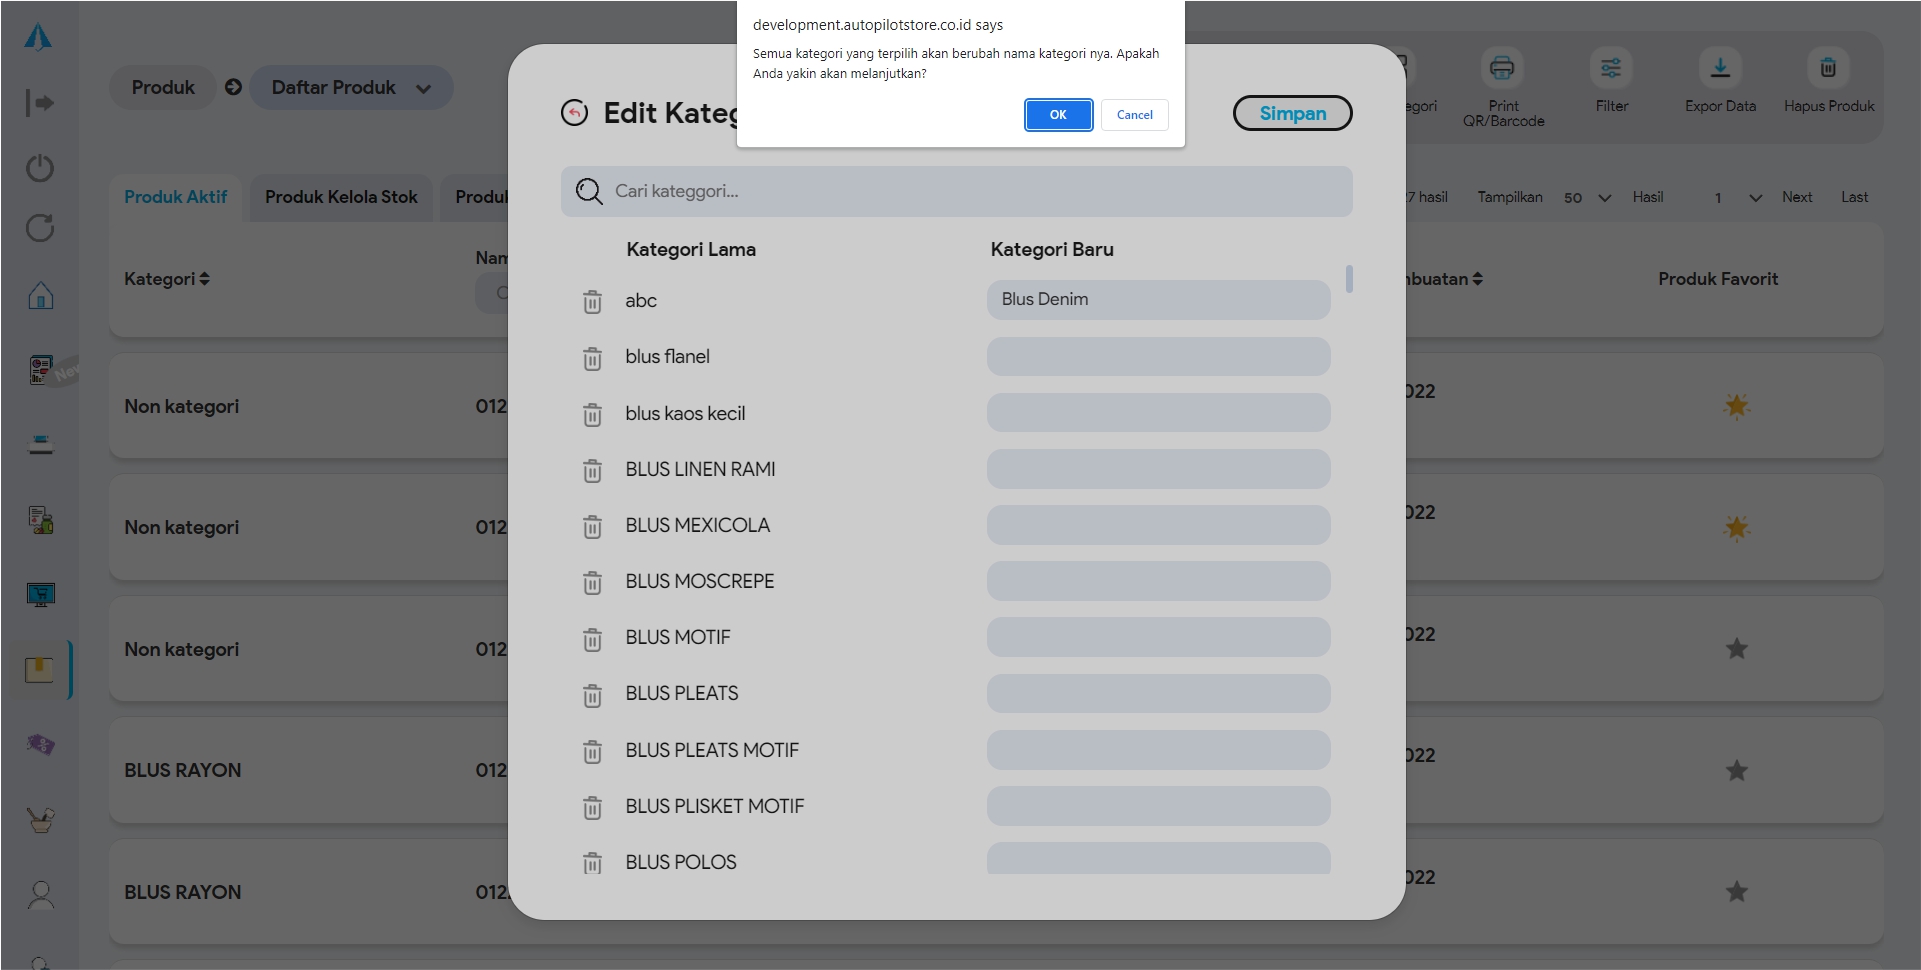Open the Produk Kelola Stok tab
Screen dimensions: 1921x970
341,197
